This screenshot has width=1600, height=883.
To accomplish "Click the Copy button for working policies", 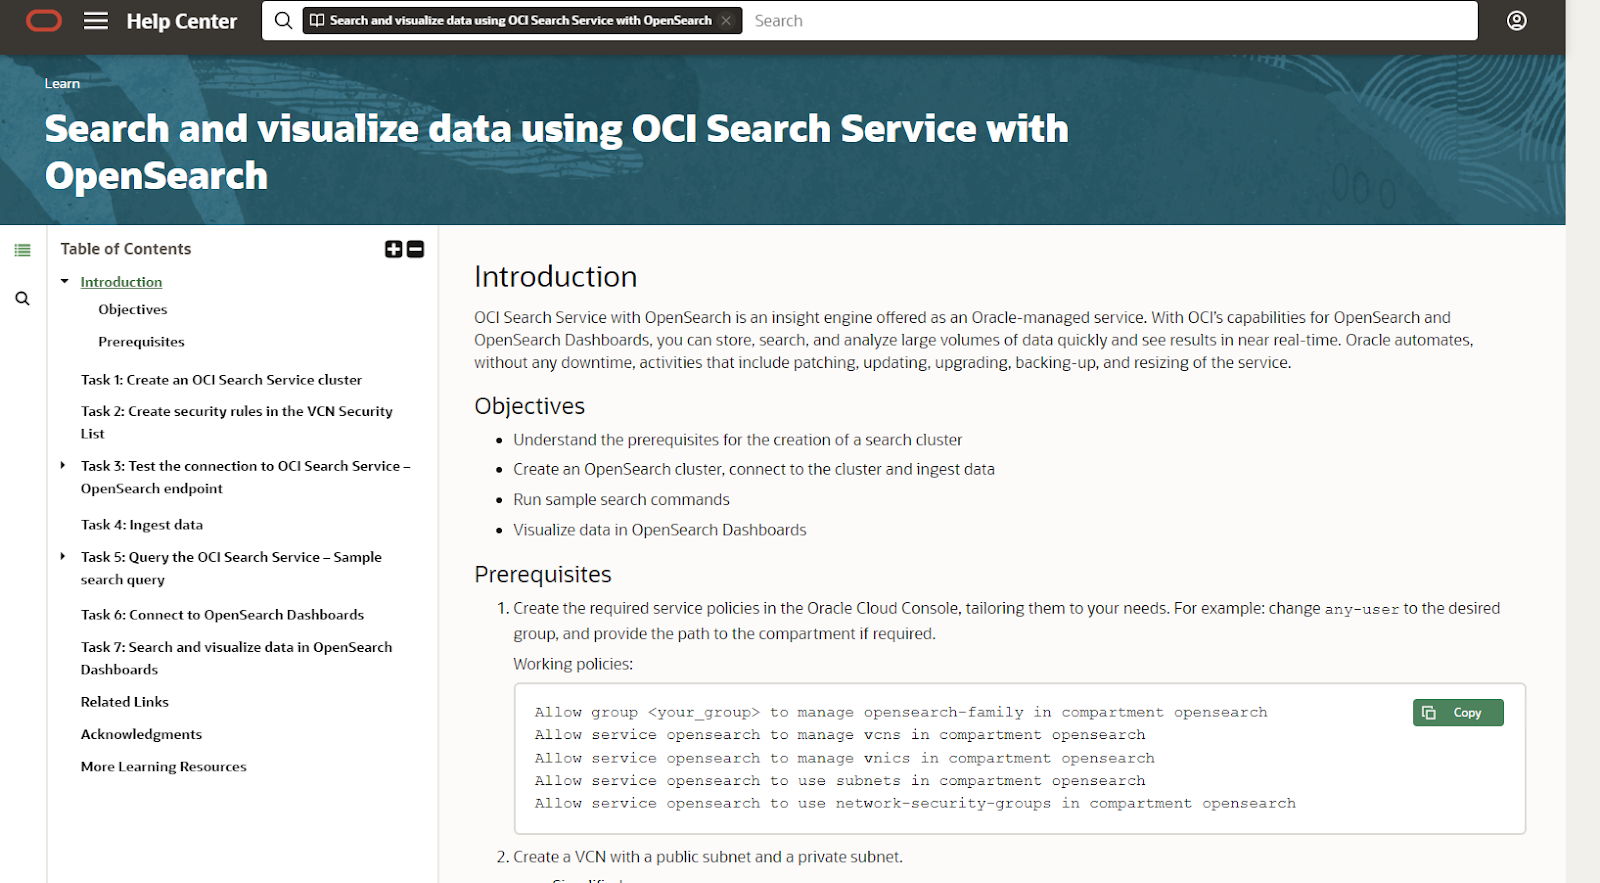I will (1458, 712).
